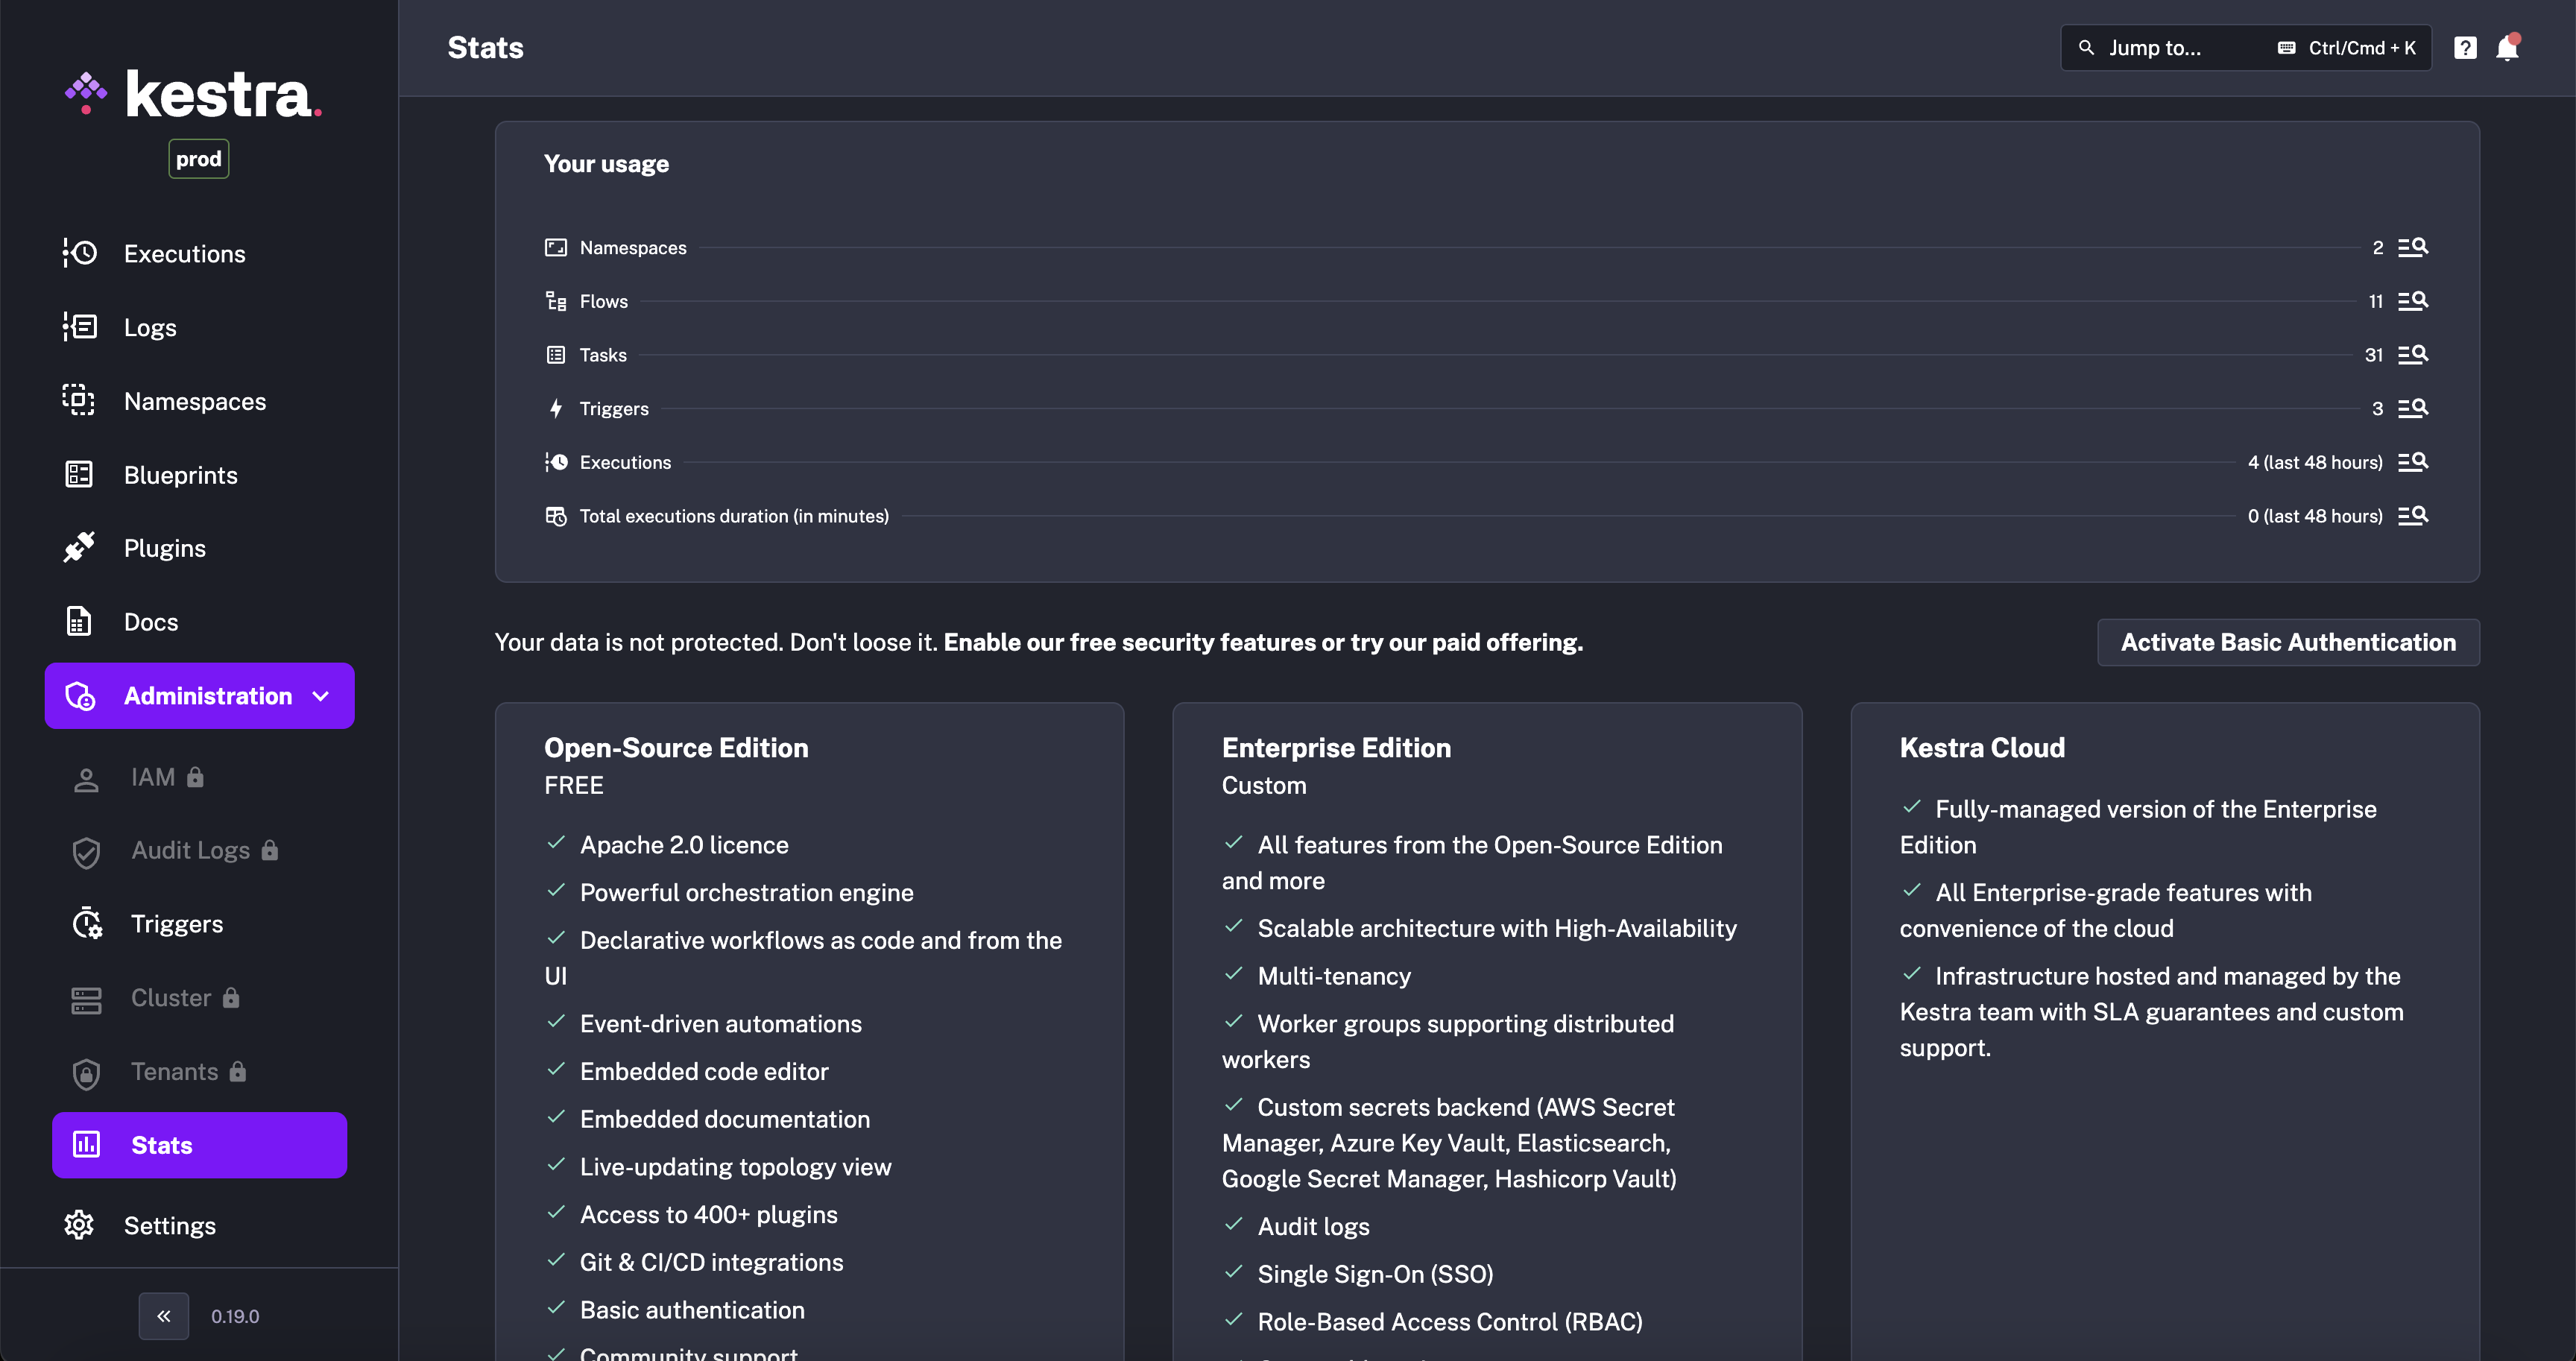
Task: Click the magnifier icon beside Triggers count
Action: (x=2413, y=408)
